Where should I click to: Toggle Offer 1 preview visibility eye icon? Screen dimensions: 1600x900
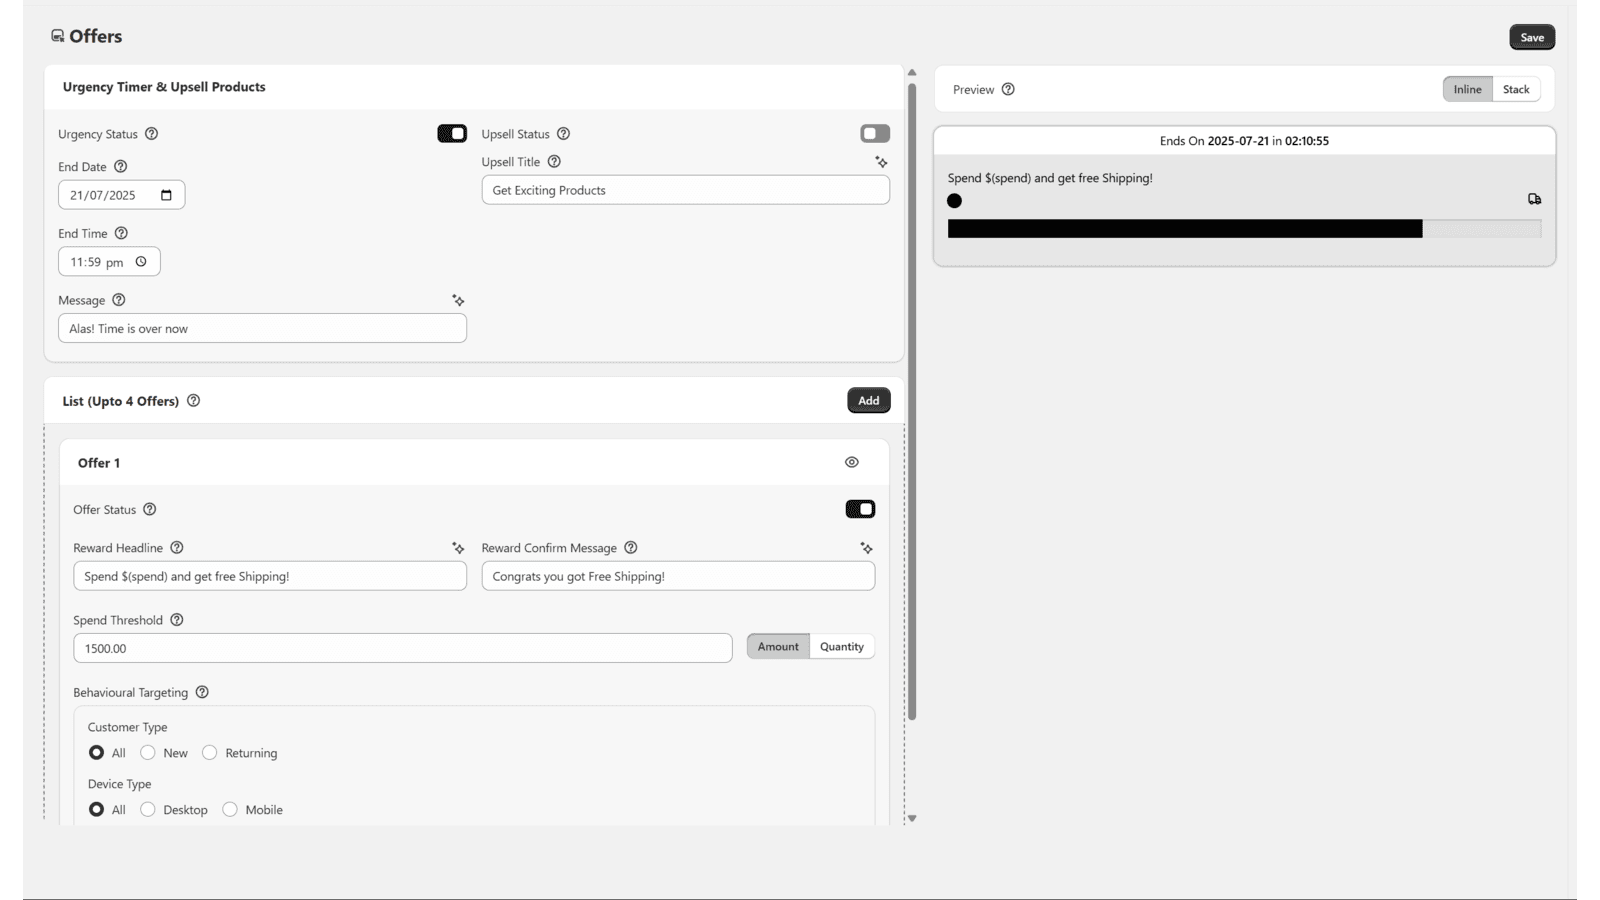point(852,462)
